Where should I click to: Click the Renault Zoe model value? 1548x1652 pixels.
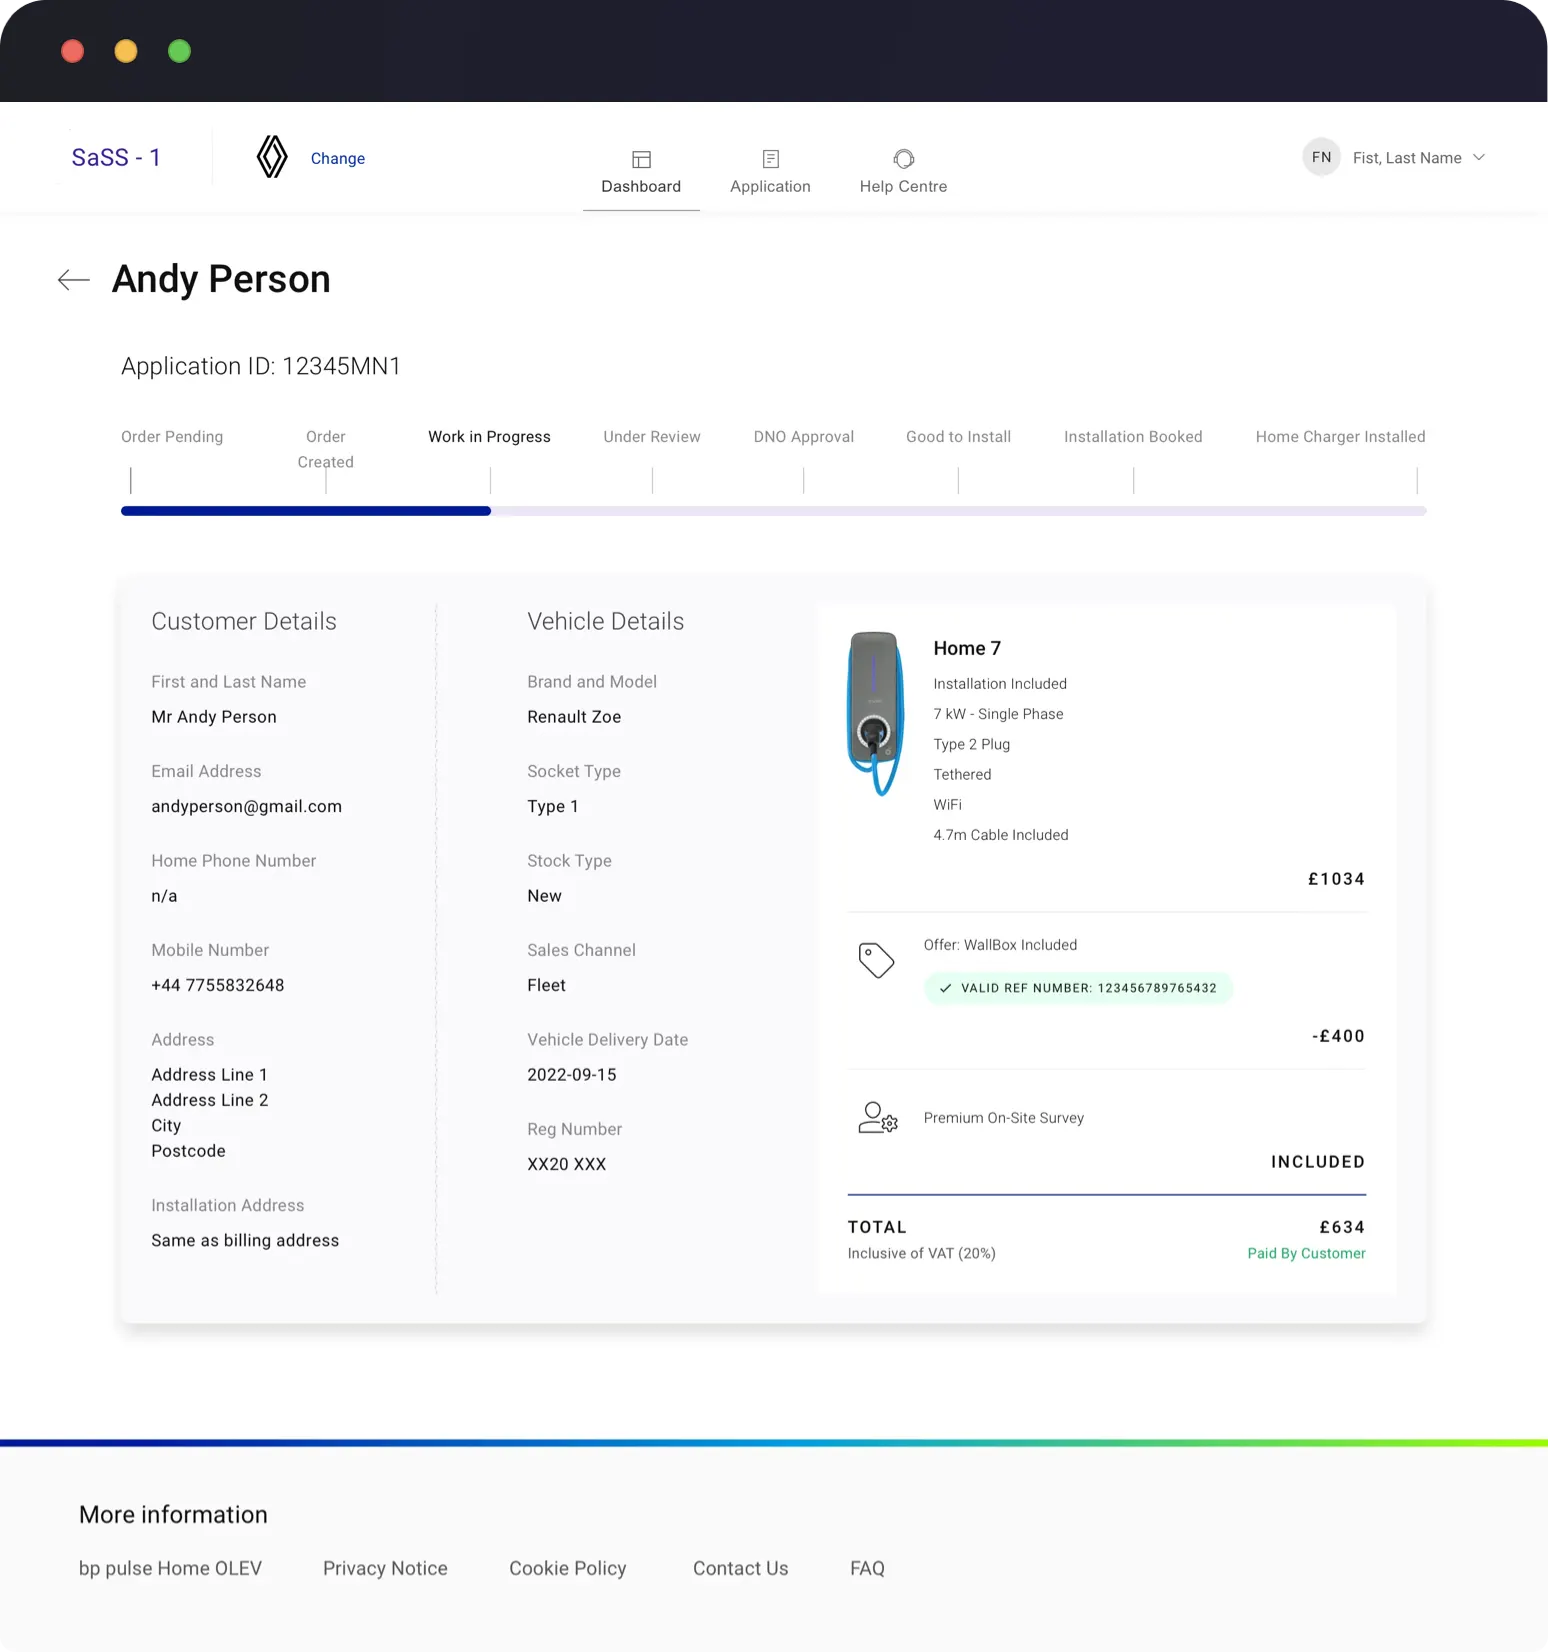(x=574, y=717)
